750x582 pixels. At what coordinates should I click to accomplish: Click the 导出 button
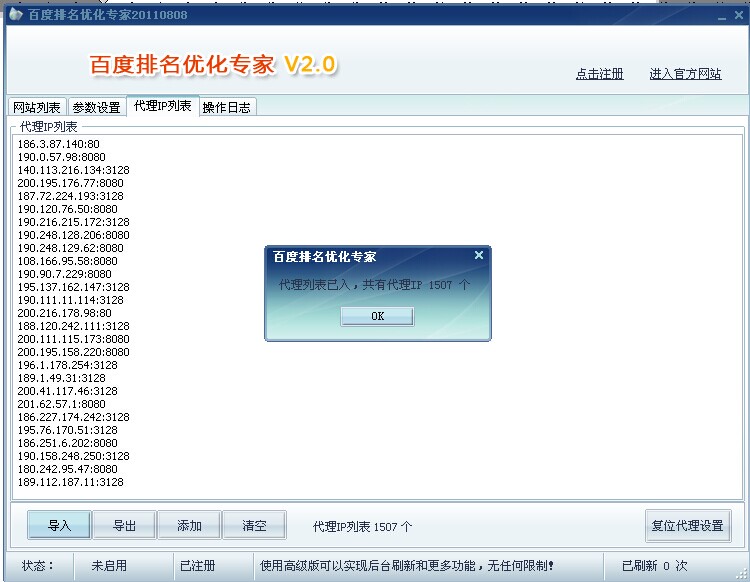pos(124,526)
